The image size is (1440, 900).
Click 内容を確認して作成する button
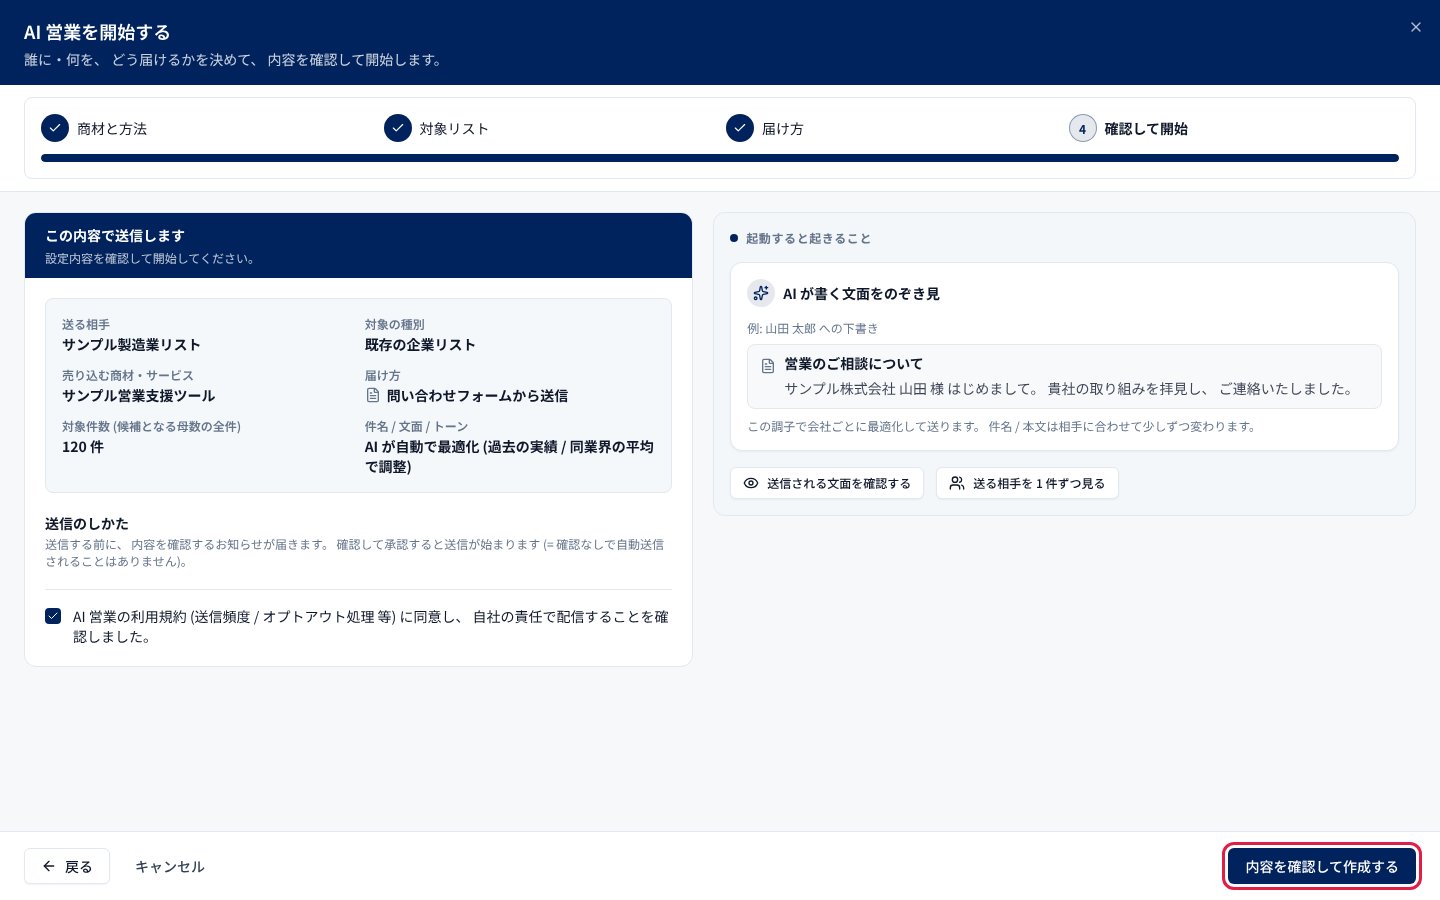tap(1322, 867)
